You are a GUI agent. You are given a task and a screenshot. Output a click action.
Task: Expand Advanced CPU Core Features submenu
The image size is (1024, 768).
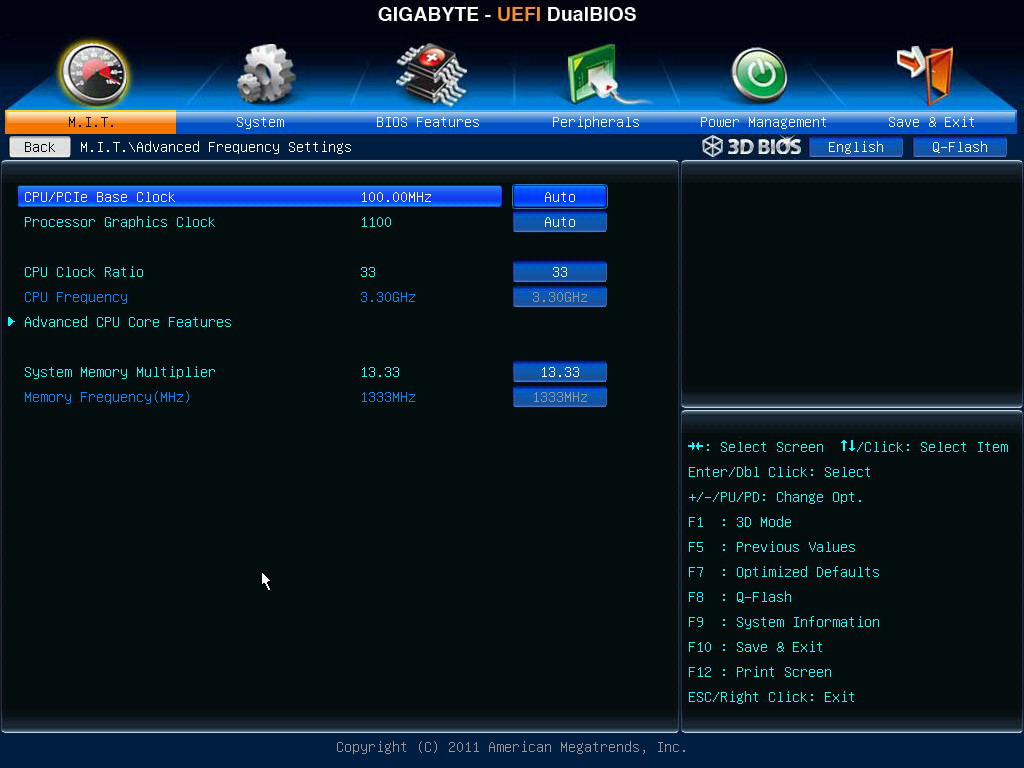click(127, 322)
